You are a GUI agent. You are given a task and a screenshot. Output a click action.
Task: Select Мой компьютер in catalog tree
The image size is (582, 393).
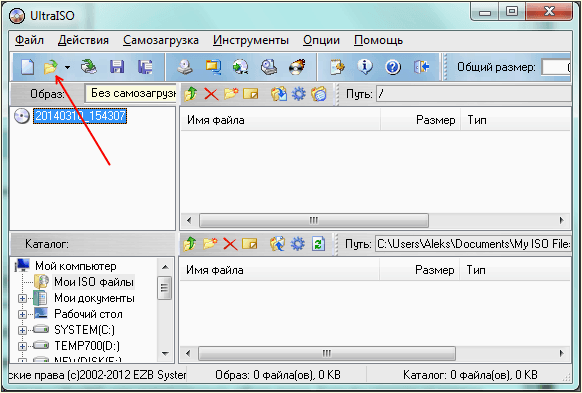pos(75,266)
